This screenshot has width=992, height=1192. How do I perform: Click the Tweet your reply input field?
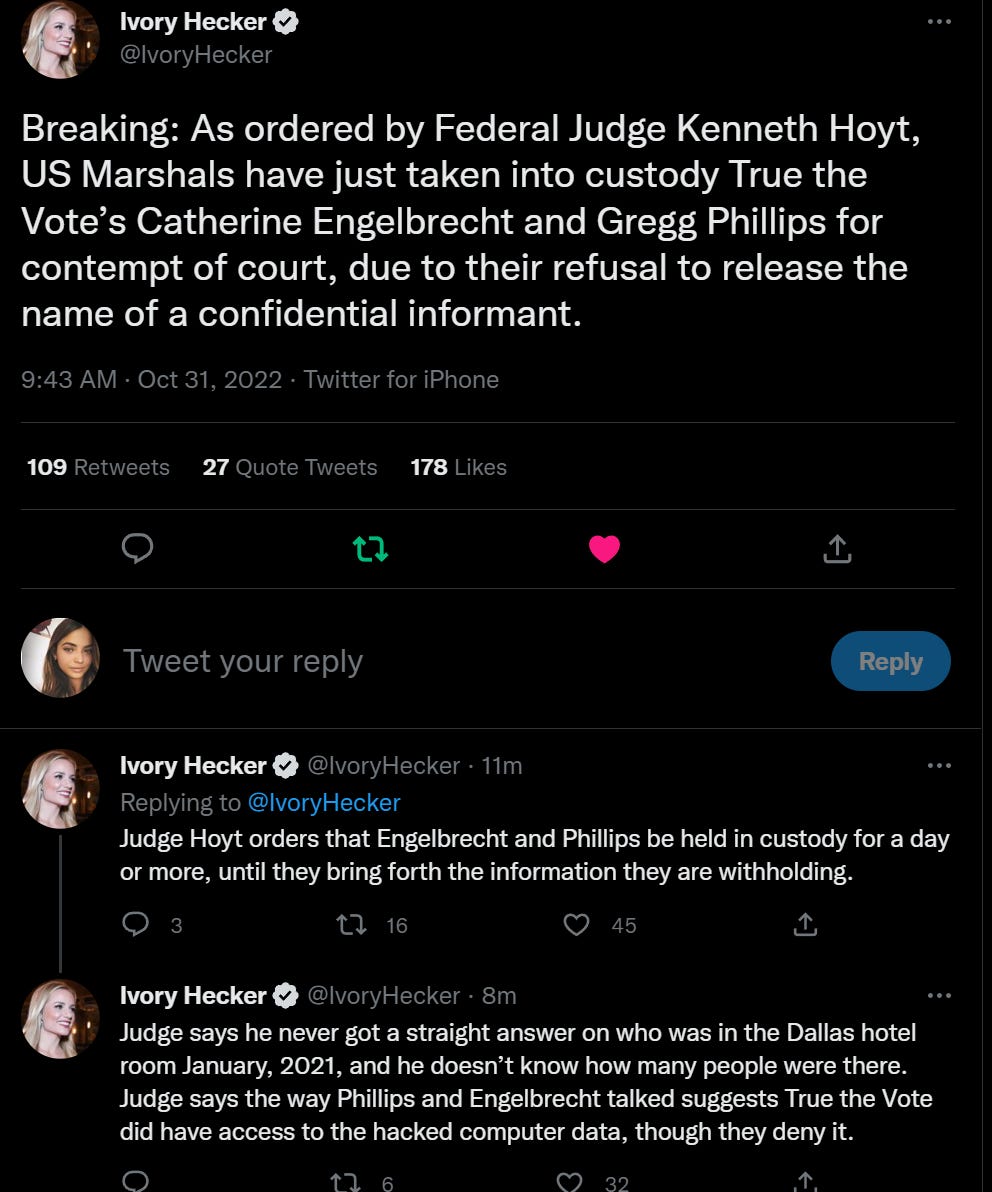[x=243, y=661]
